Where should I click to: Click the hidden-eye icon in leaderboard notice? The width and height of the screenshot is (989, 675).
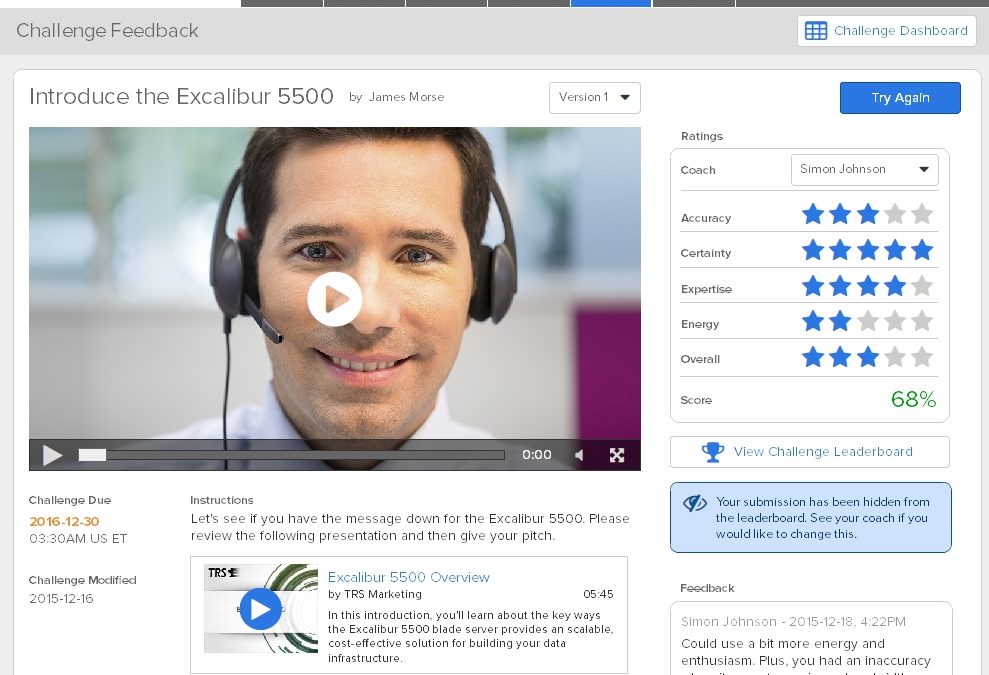click(x=694, y=503)
